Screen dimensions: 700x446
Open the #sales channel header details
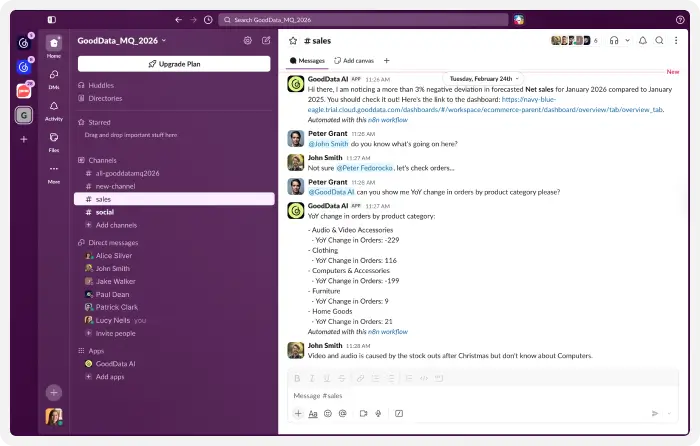tap(317, 41)
